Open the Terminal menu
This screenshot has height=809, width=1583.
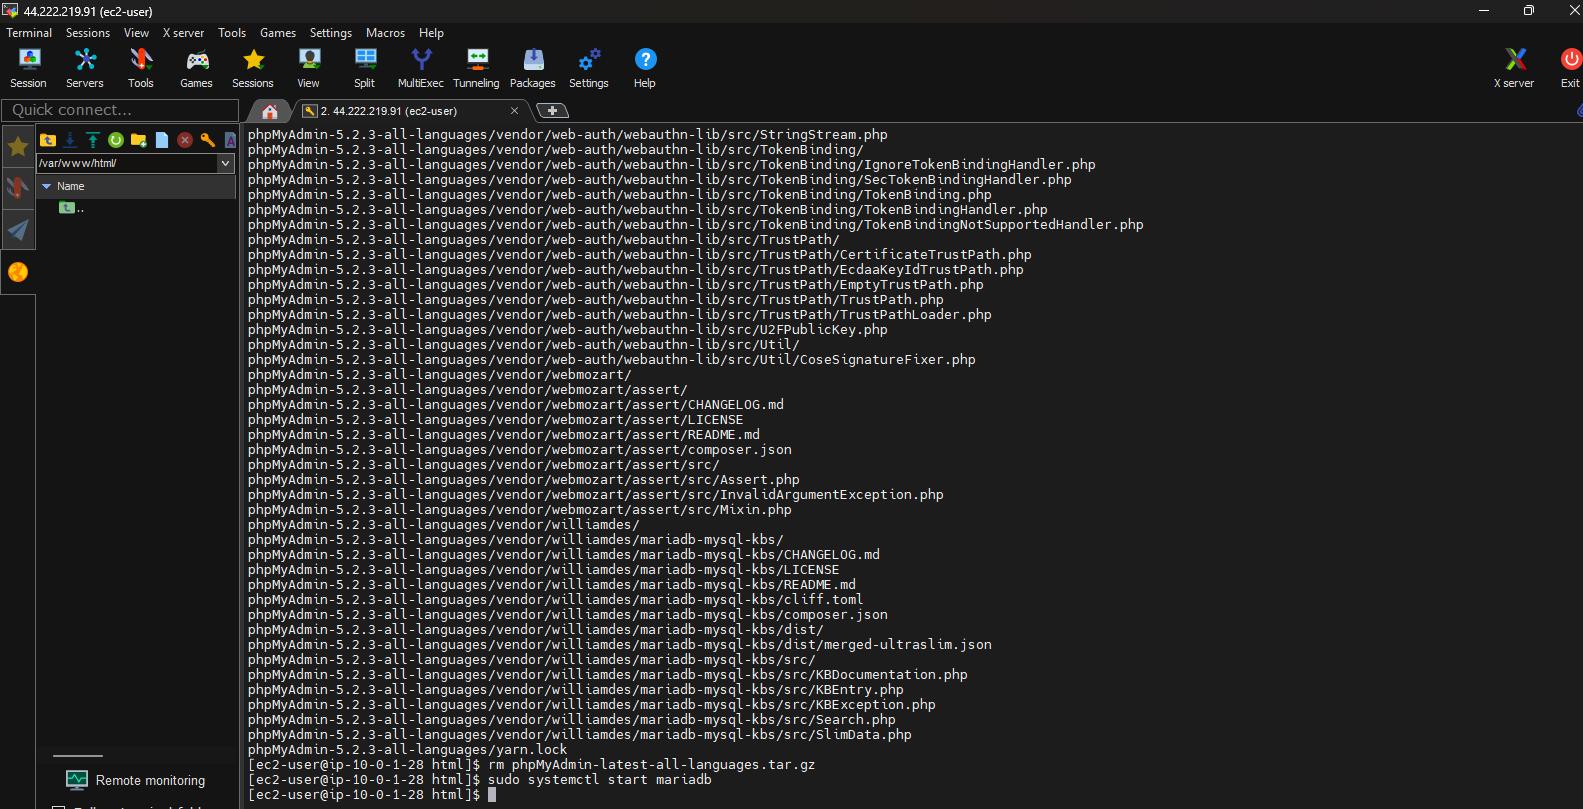pos(29,33)
